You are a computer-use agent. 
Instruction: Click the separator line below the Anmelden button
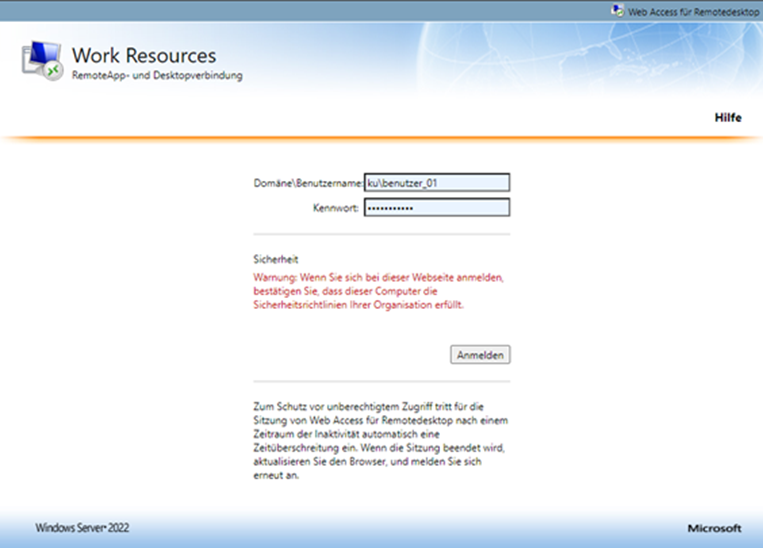(381, 381)
